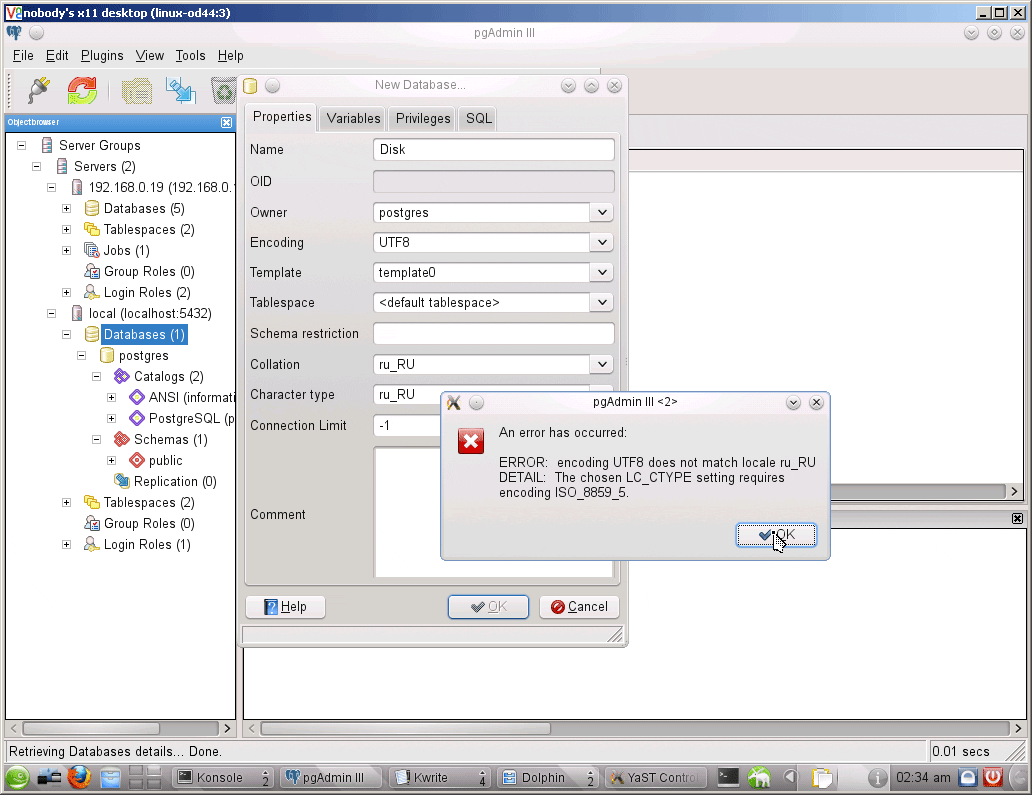Select Replication (0) tree node

coord(175,482)
